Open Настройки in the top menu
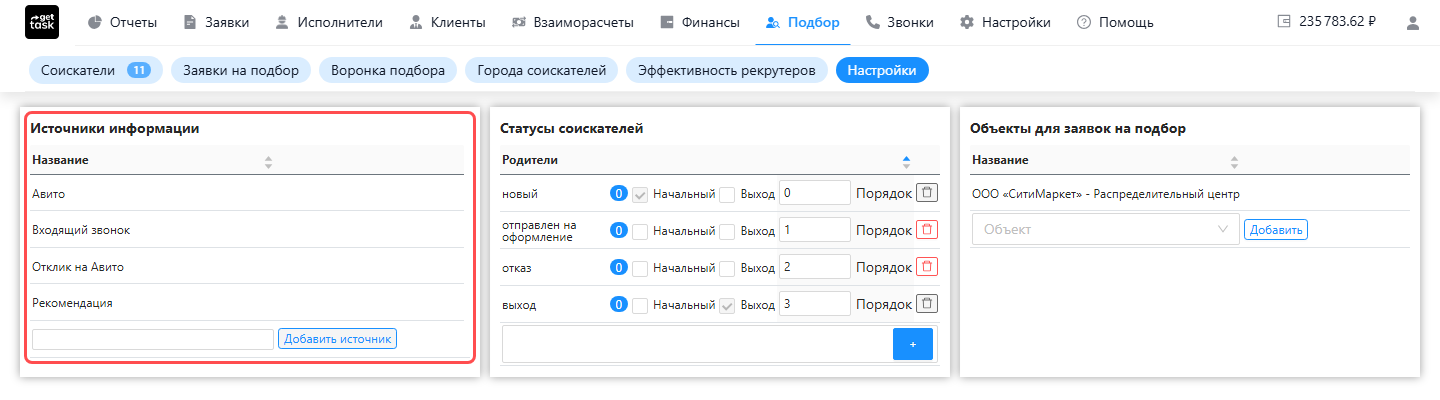This screenshot has height=400, width=1440. coord(1005,22)
